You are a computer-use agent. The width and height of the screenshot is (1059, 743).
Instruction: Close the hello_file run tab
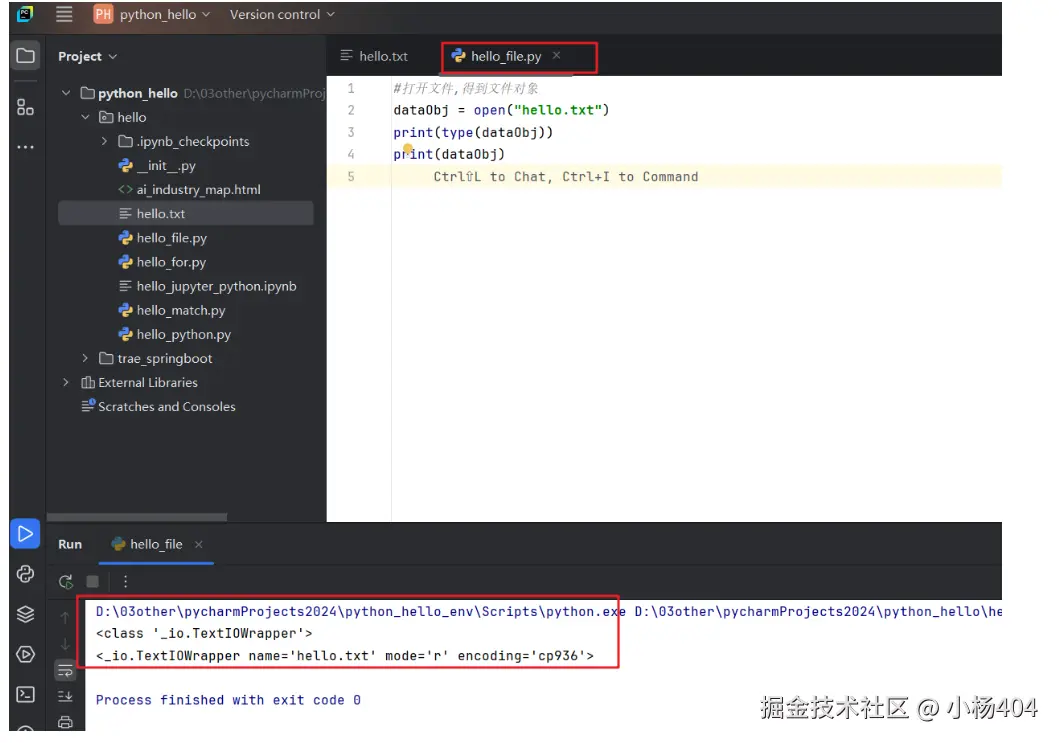pos(199,544)
